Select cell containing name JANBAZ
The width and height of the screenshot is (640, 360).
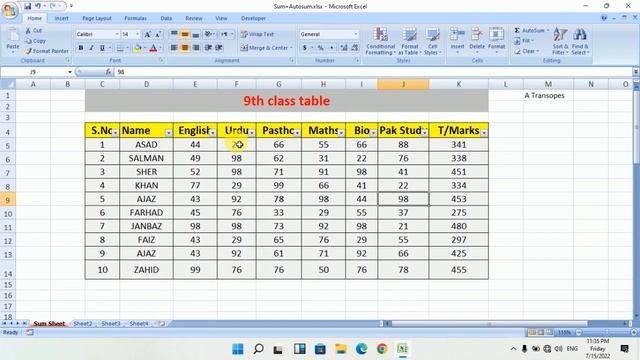coord(146,226)
